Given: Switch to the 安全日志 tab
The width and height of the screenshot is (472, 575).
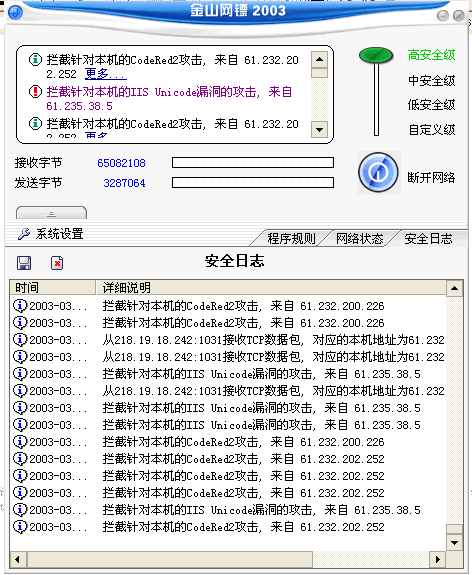Looking at the screenshot, I should (428, 239).
